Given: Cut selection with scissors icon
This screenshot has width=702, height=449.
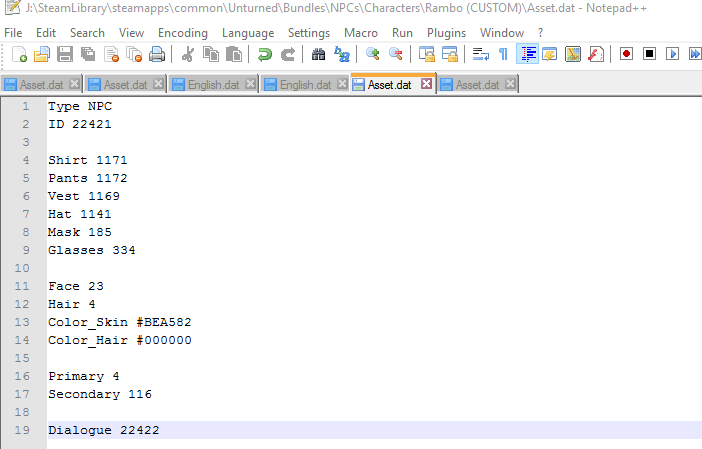Looking at the screenshot, I should 188,54.
